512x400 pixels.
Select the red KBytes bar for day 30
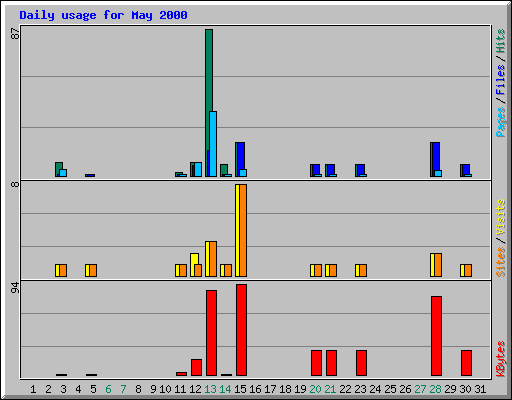click(x=466, y=363)
